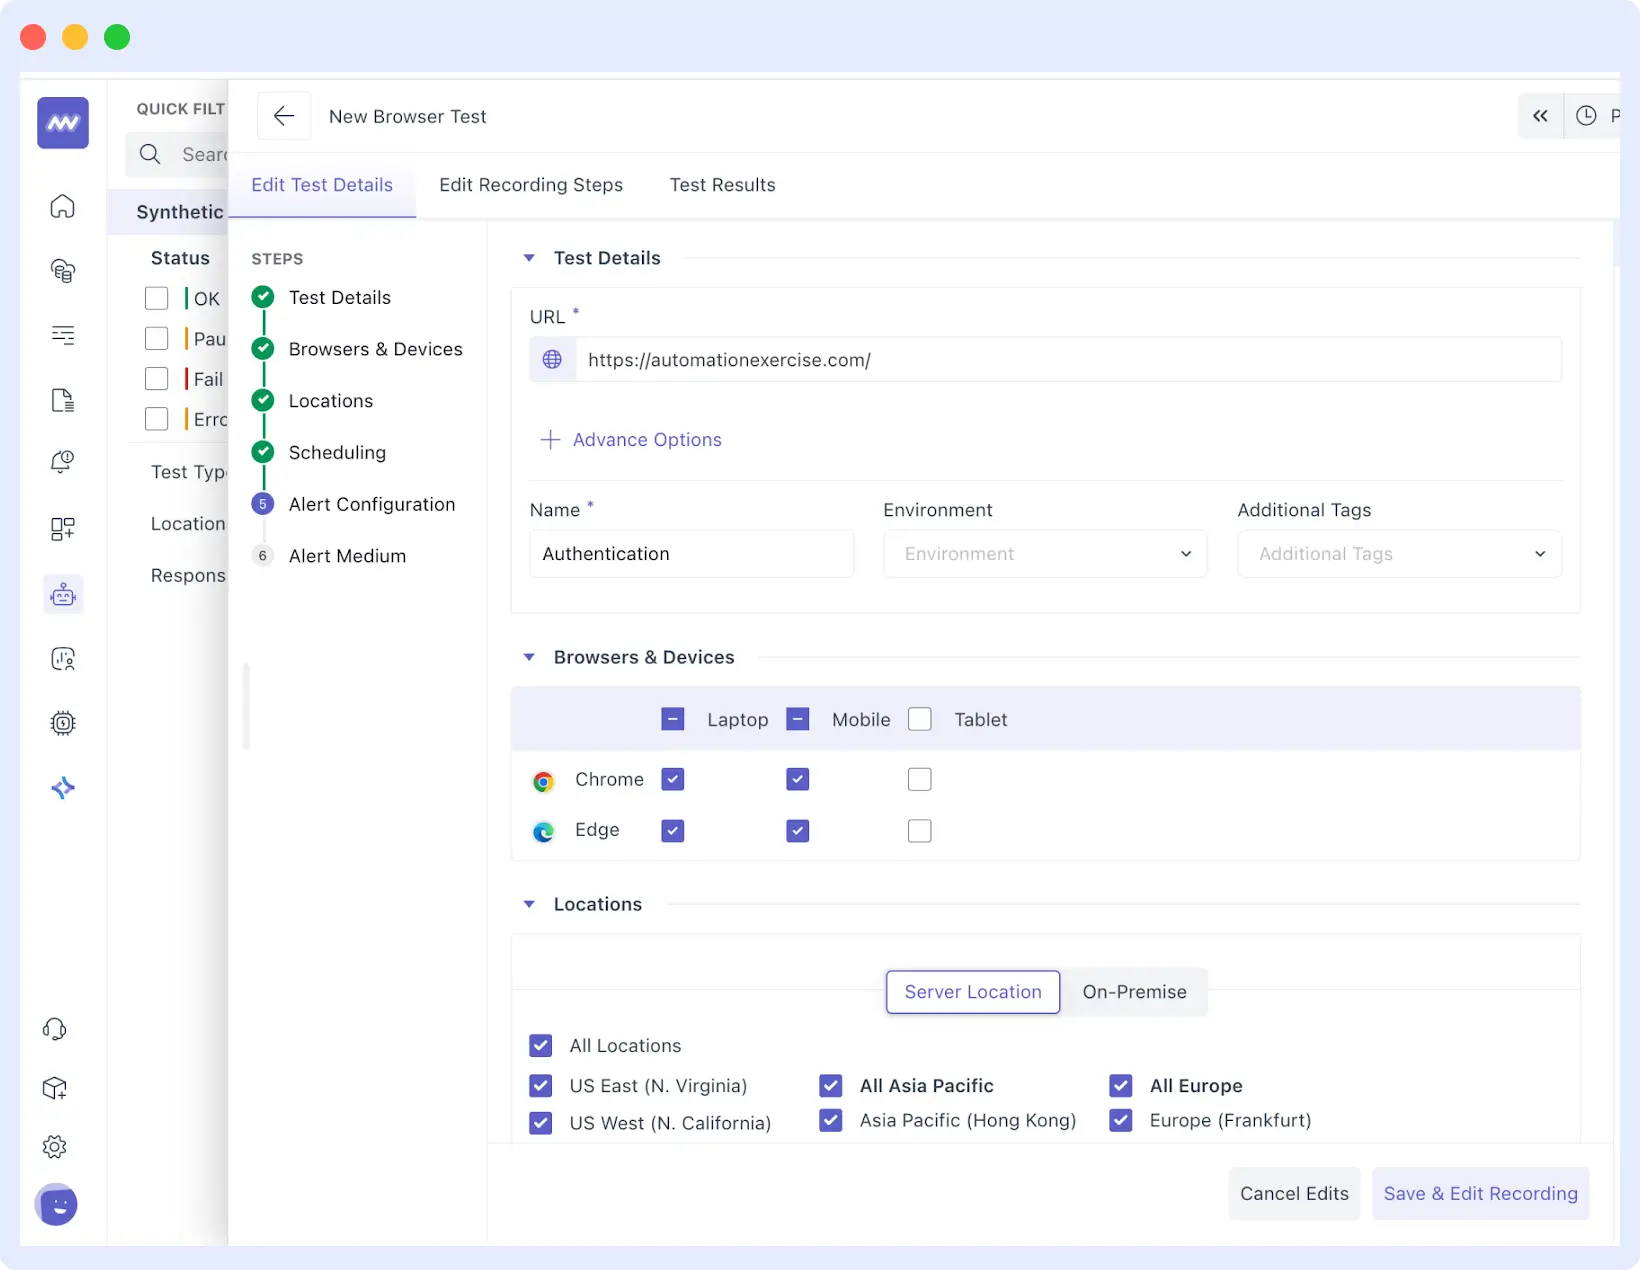Screen dimensions: 1640x1270
Task: Expand the Response filter in sidebar
Action: [x=188, y=576]
